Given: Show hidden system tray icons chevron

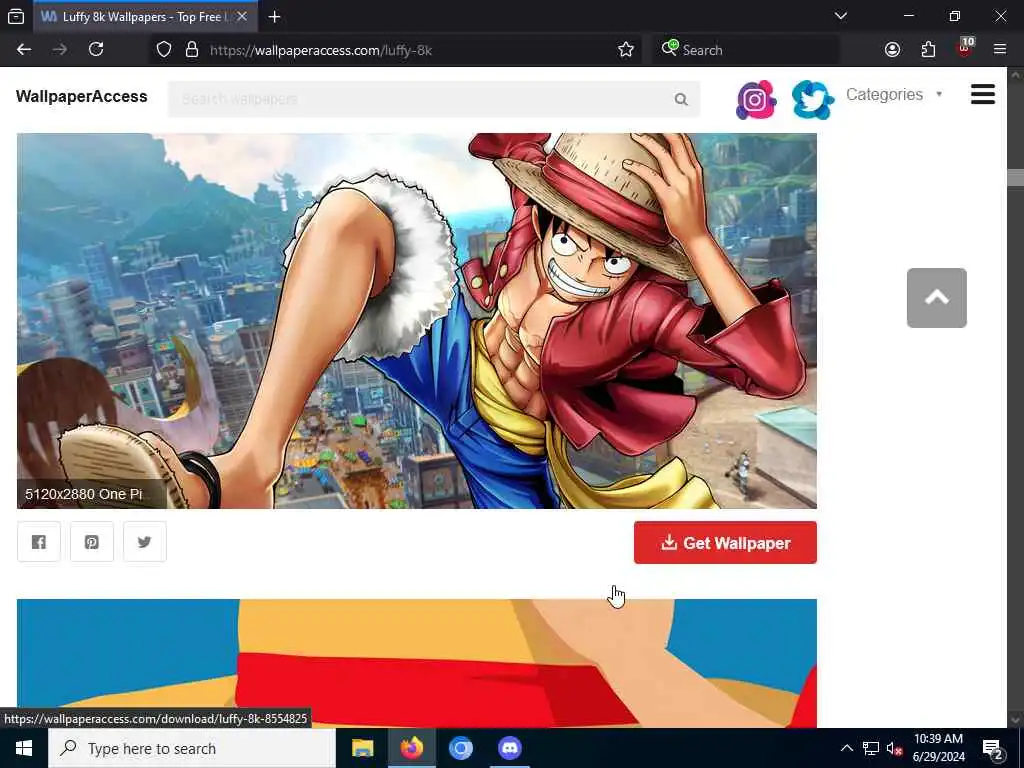Looking at the screenshot, I should (x=846, y=748).
